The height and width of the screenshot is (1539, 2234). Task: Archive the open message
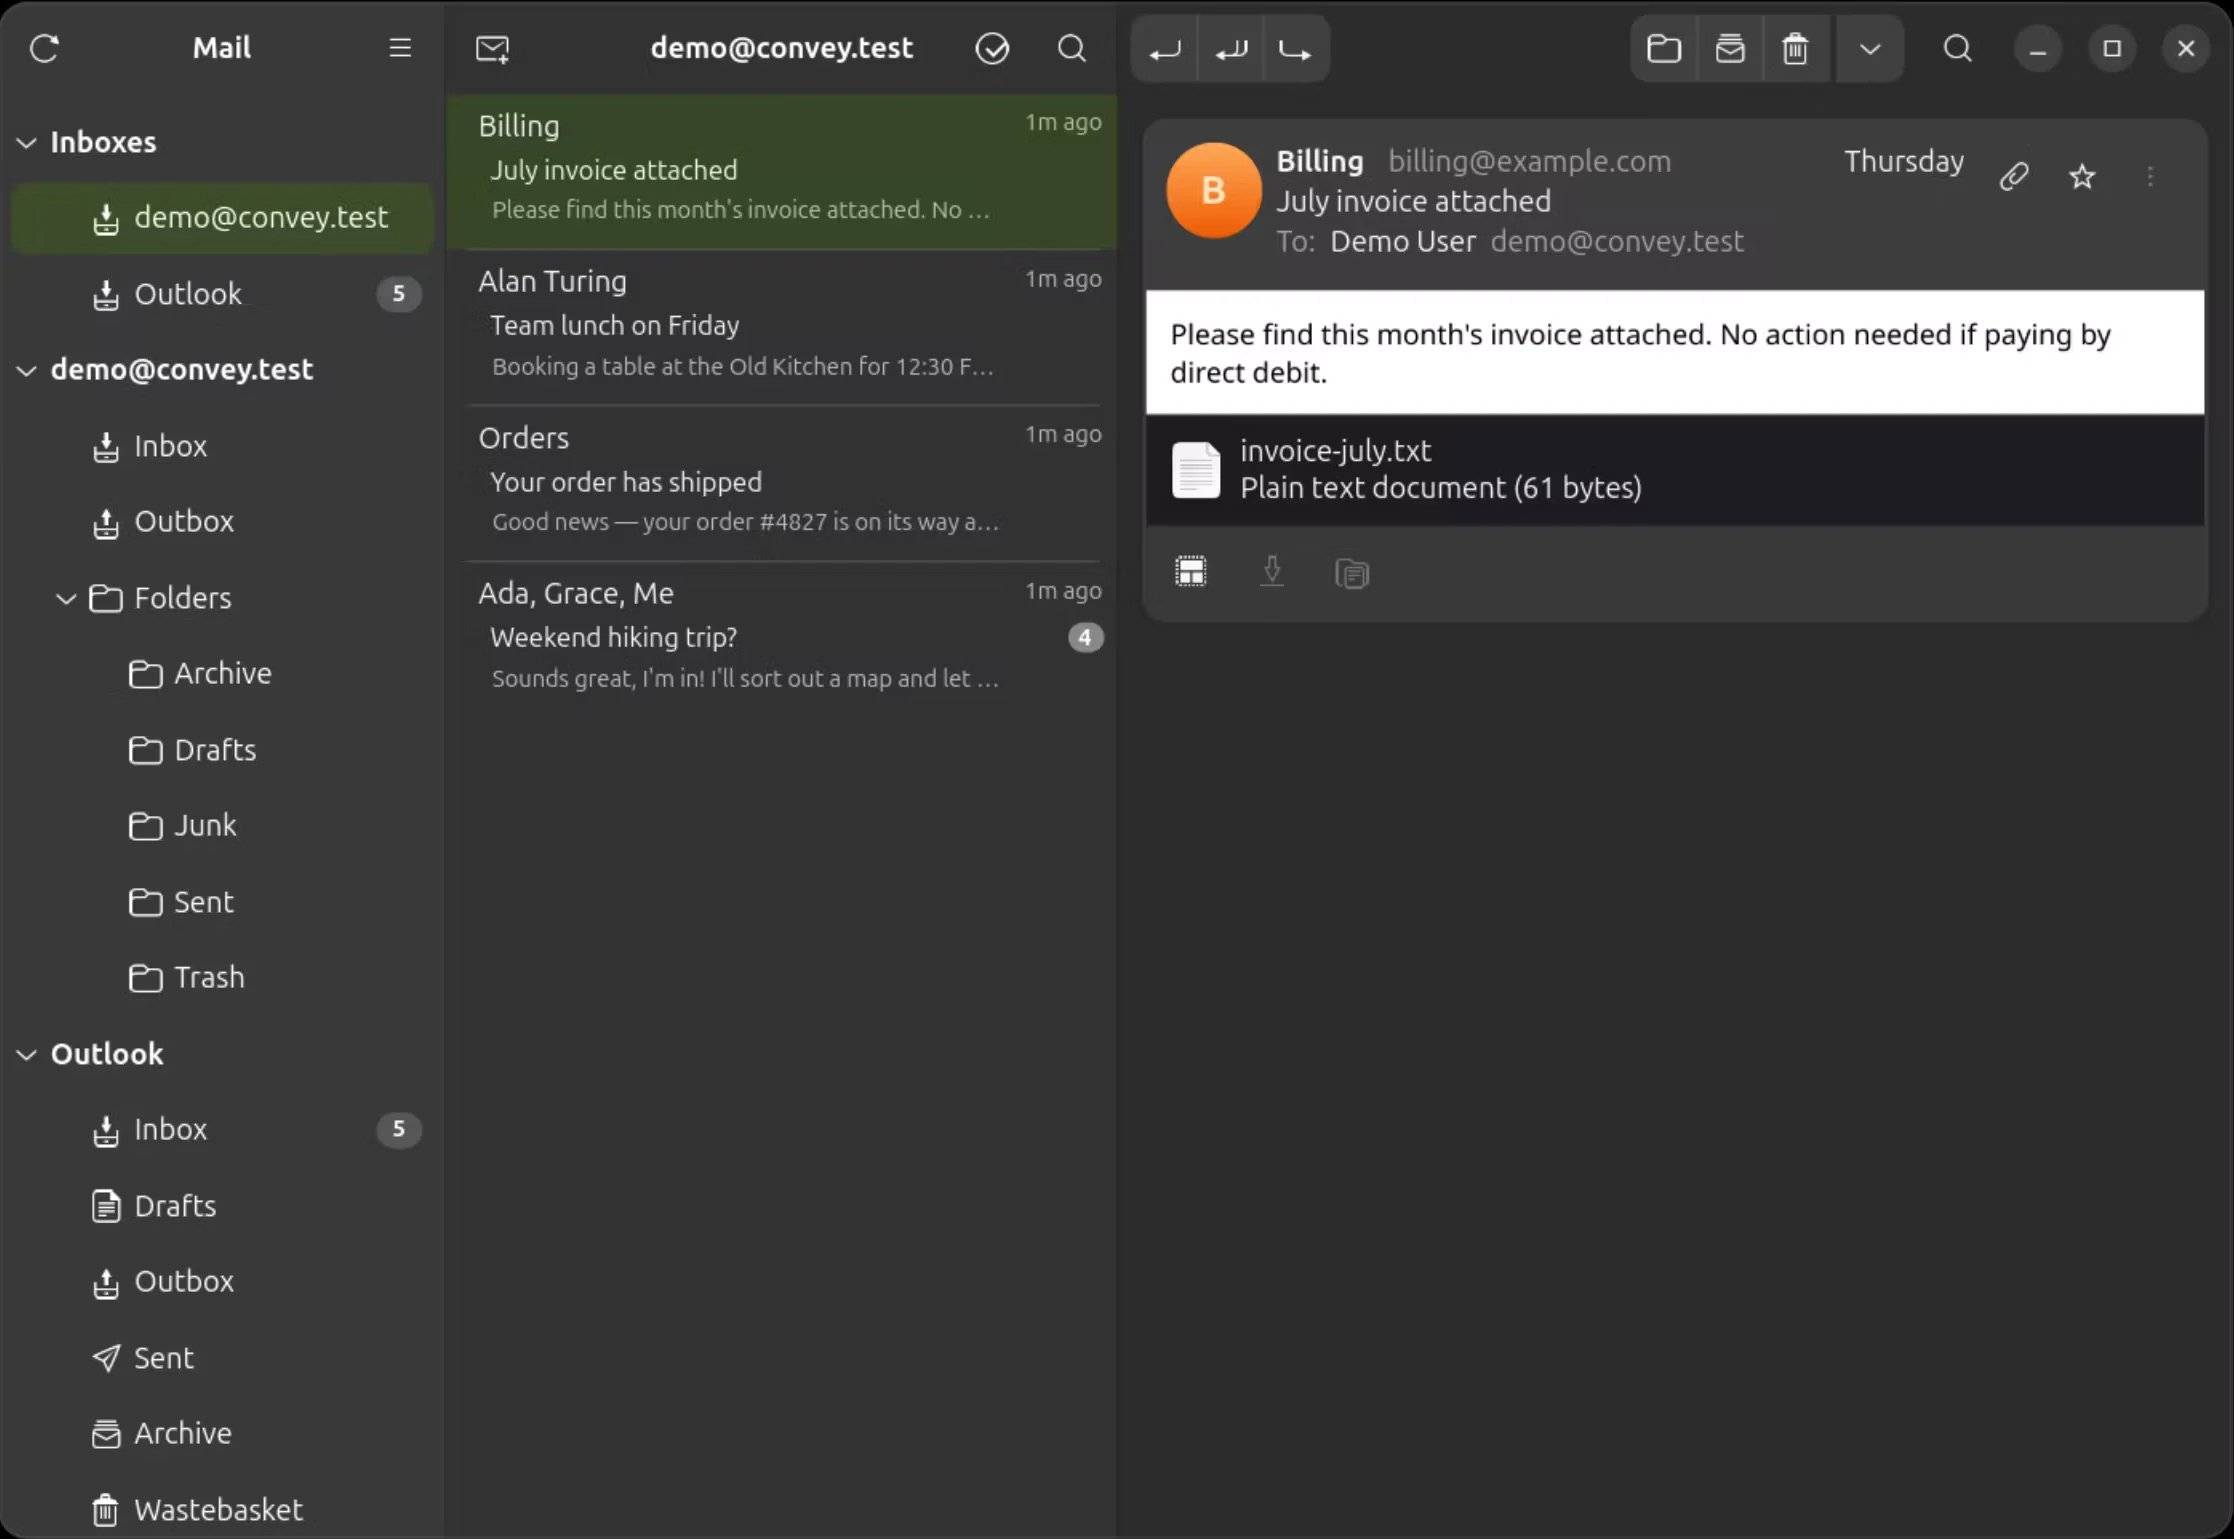pos(1730,49)
